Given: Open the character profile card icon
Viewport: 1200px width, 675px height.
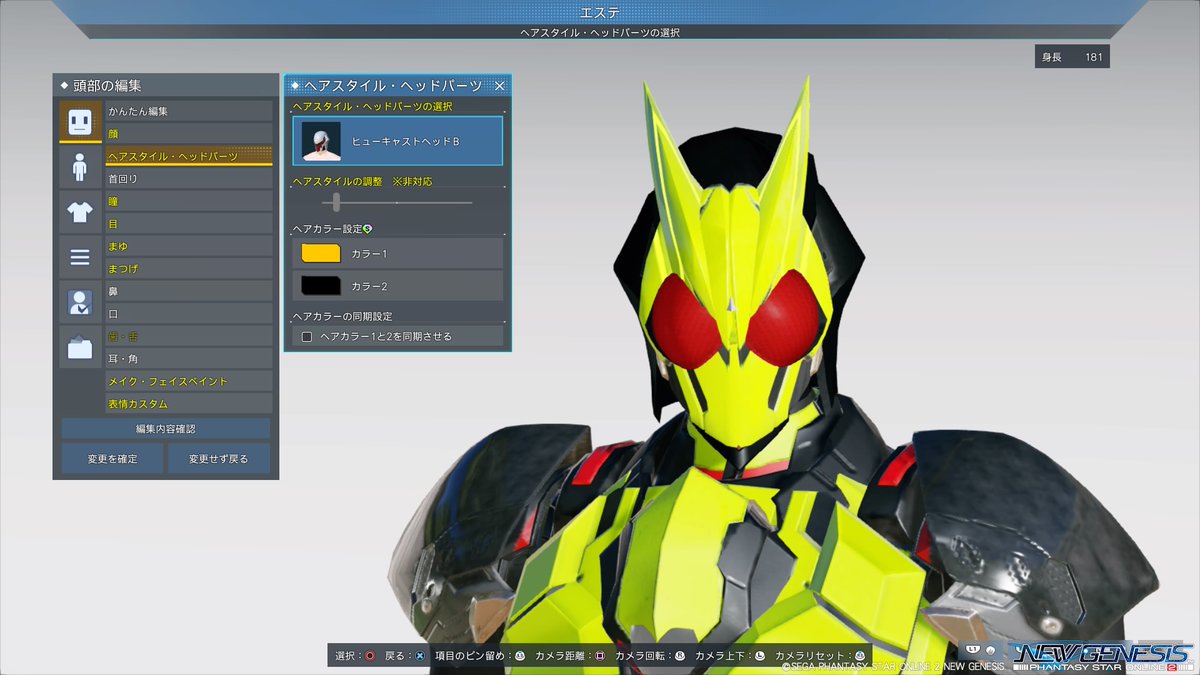Looking at the screenshot, I should [80, 303].
